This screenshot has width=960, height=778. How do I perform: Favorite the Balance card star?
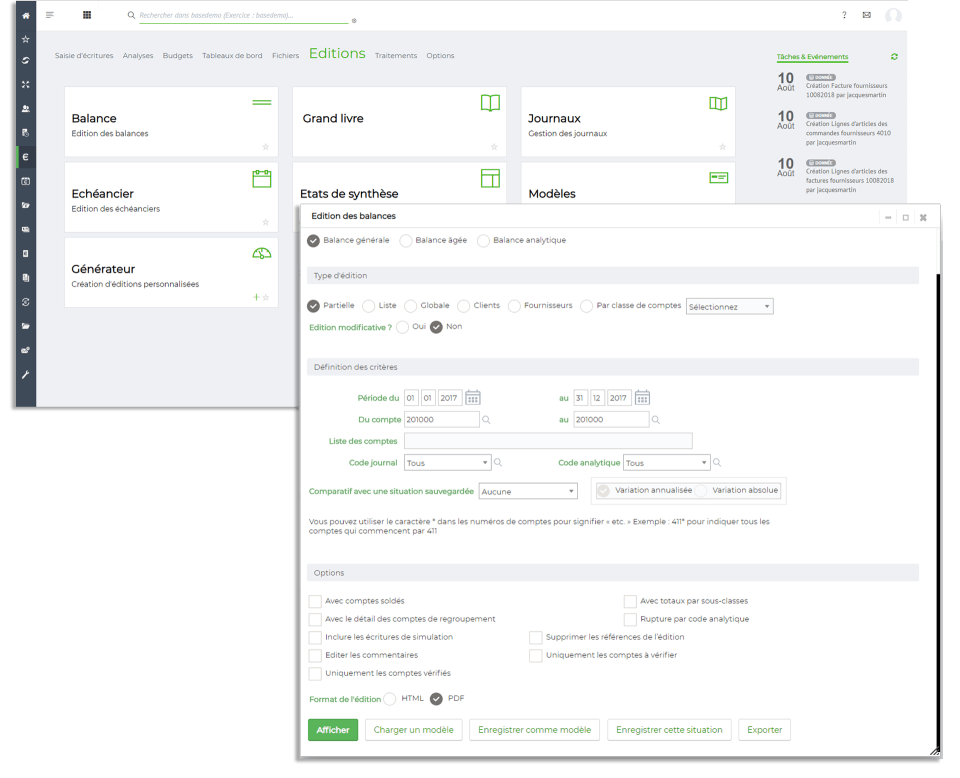point(266,147)
